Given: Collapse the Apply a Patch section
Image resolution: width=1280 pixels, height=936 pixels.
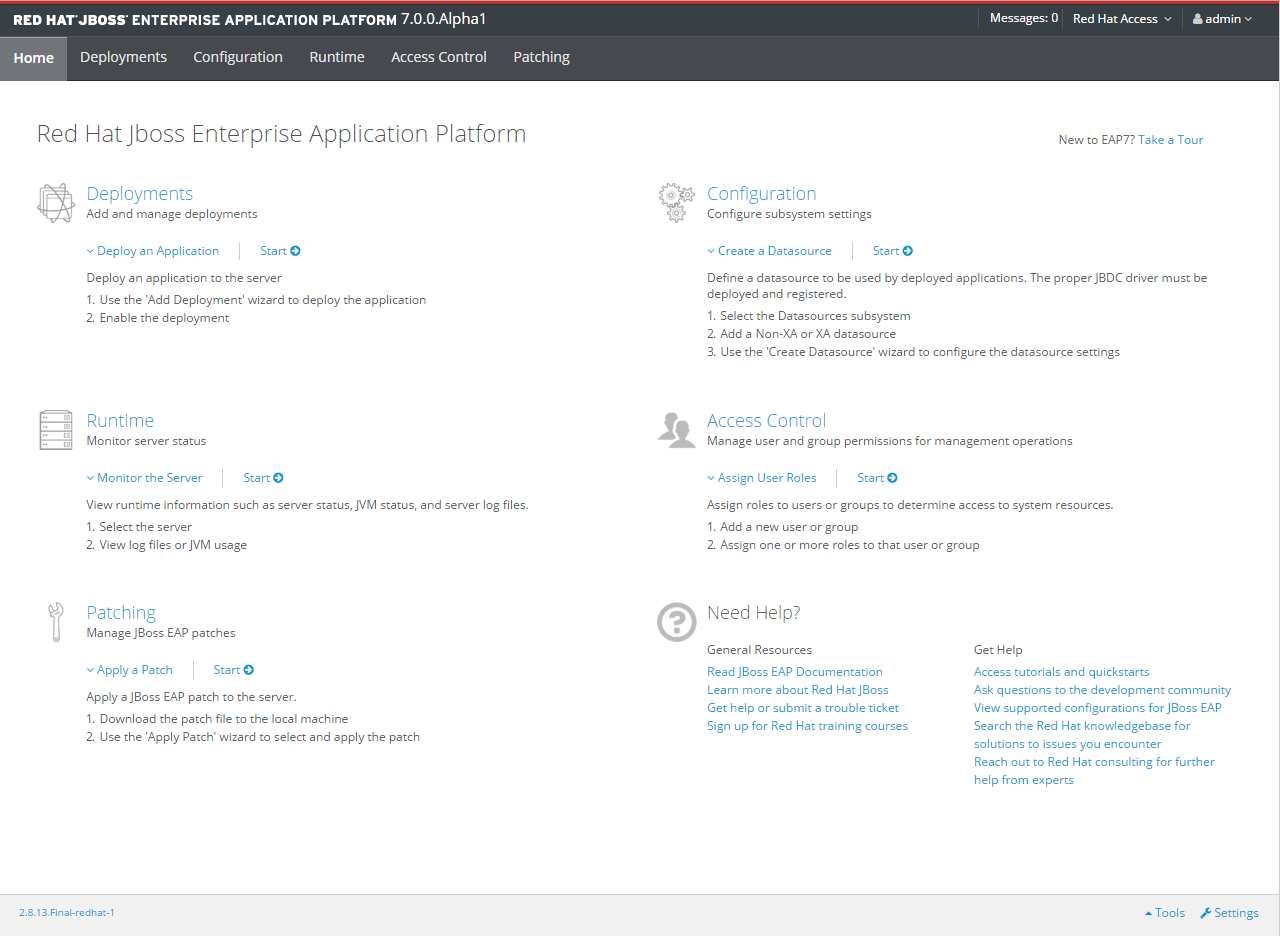Looking at the screenshot, I should point(130,670).
